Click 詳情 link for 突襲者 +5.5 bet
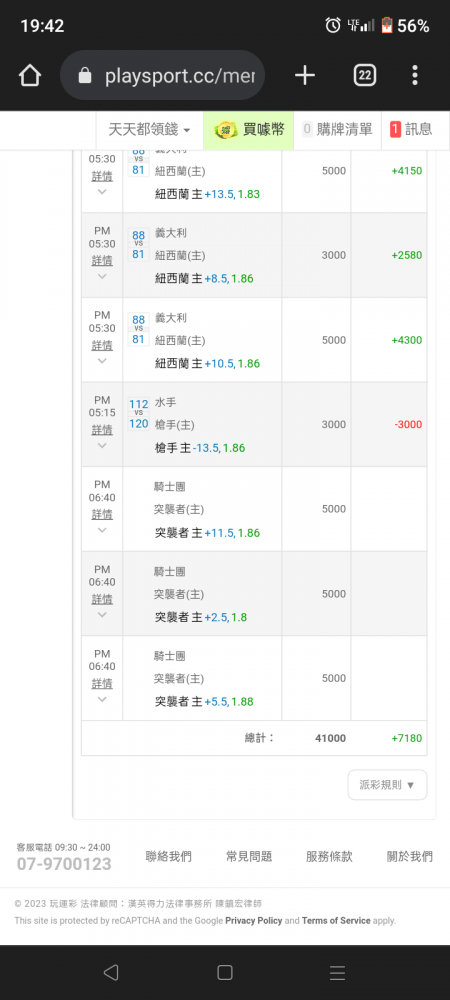Viewport: 450px width, 1000px height. (x=102, y=684)
